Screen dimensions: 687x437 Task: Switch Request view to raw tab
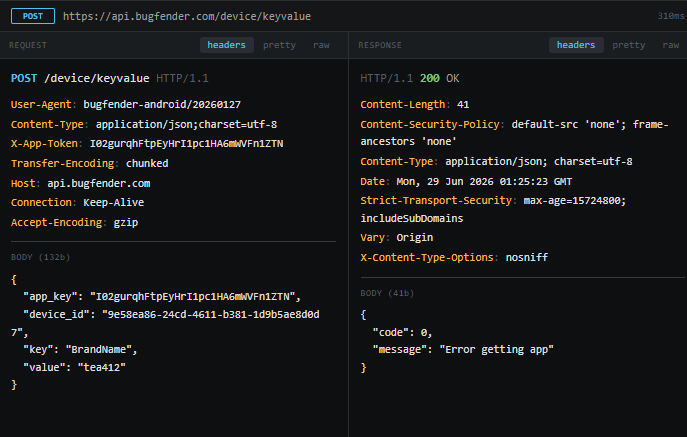click(x=321, y=45)
